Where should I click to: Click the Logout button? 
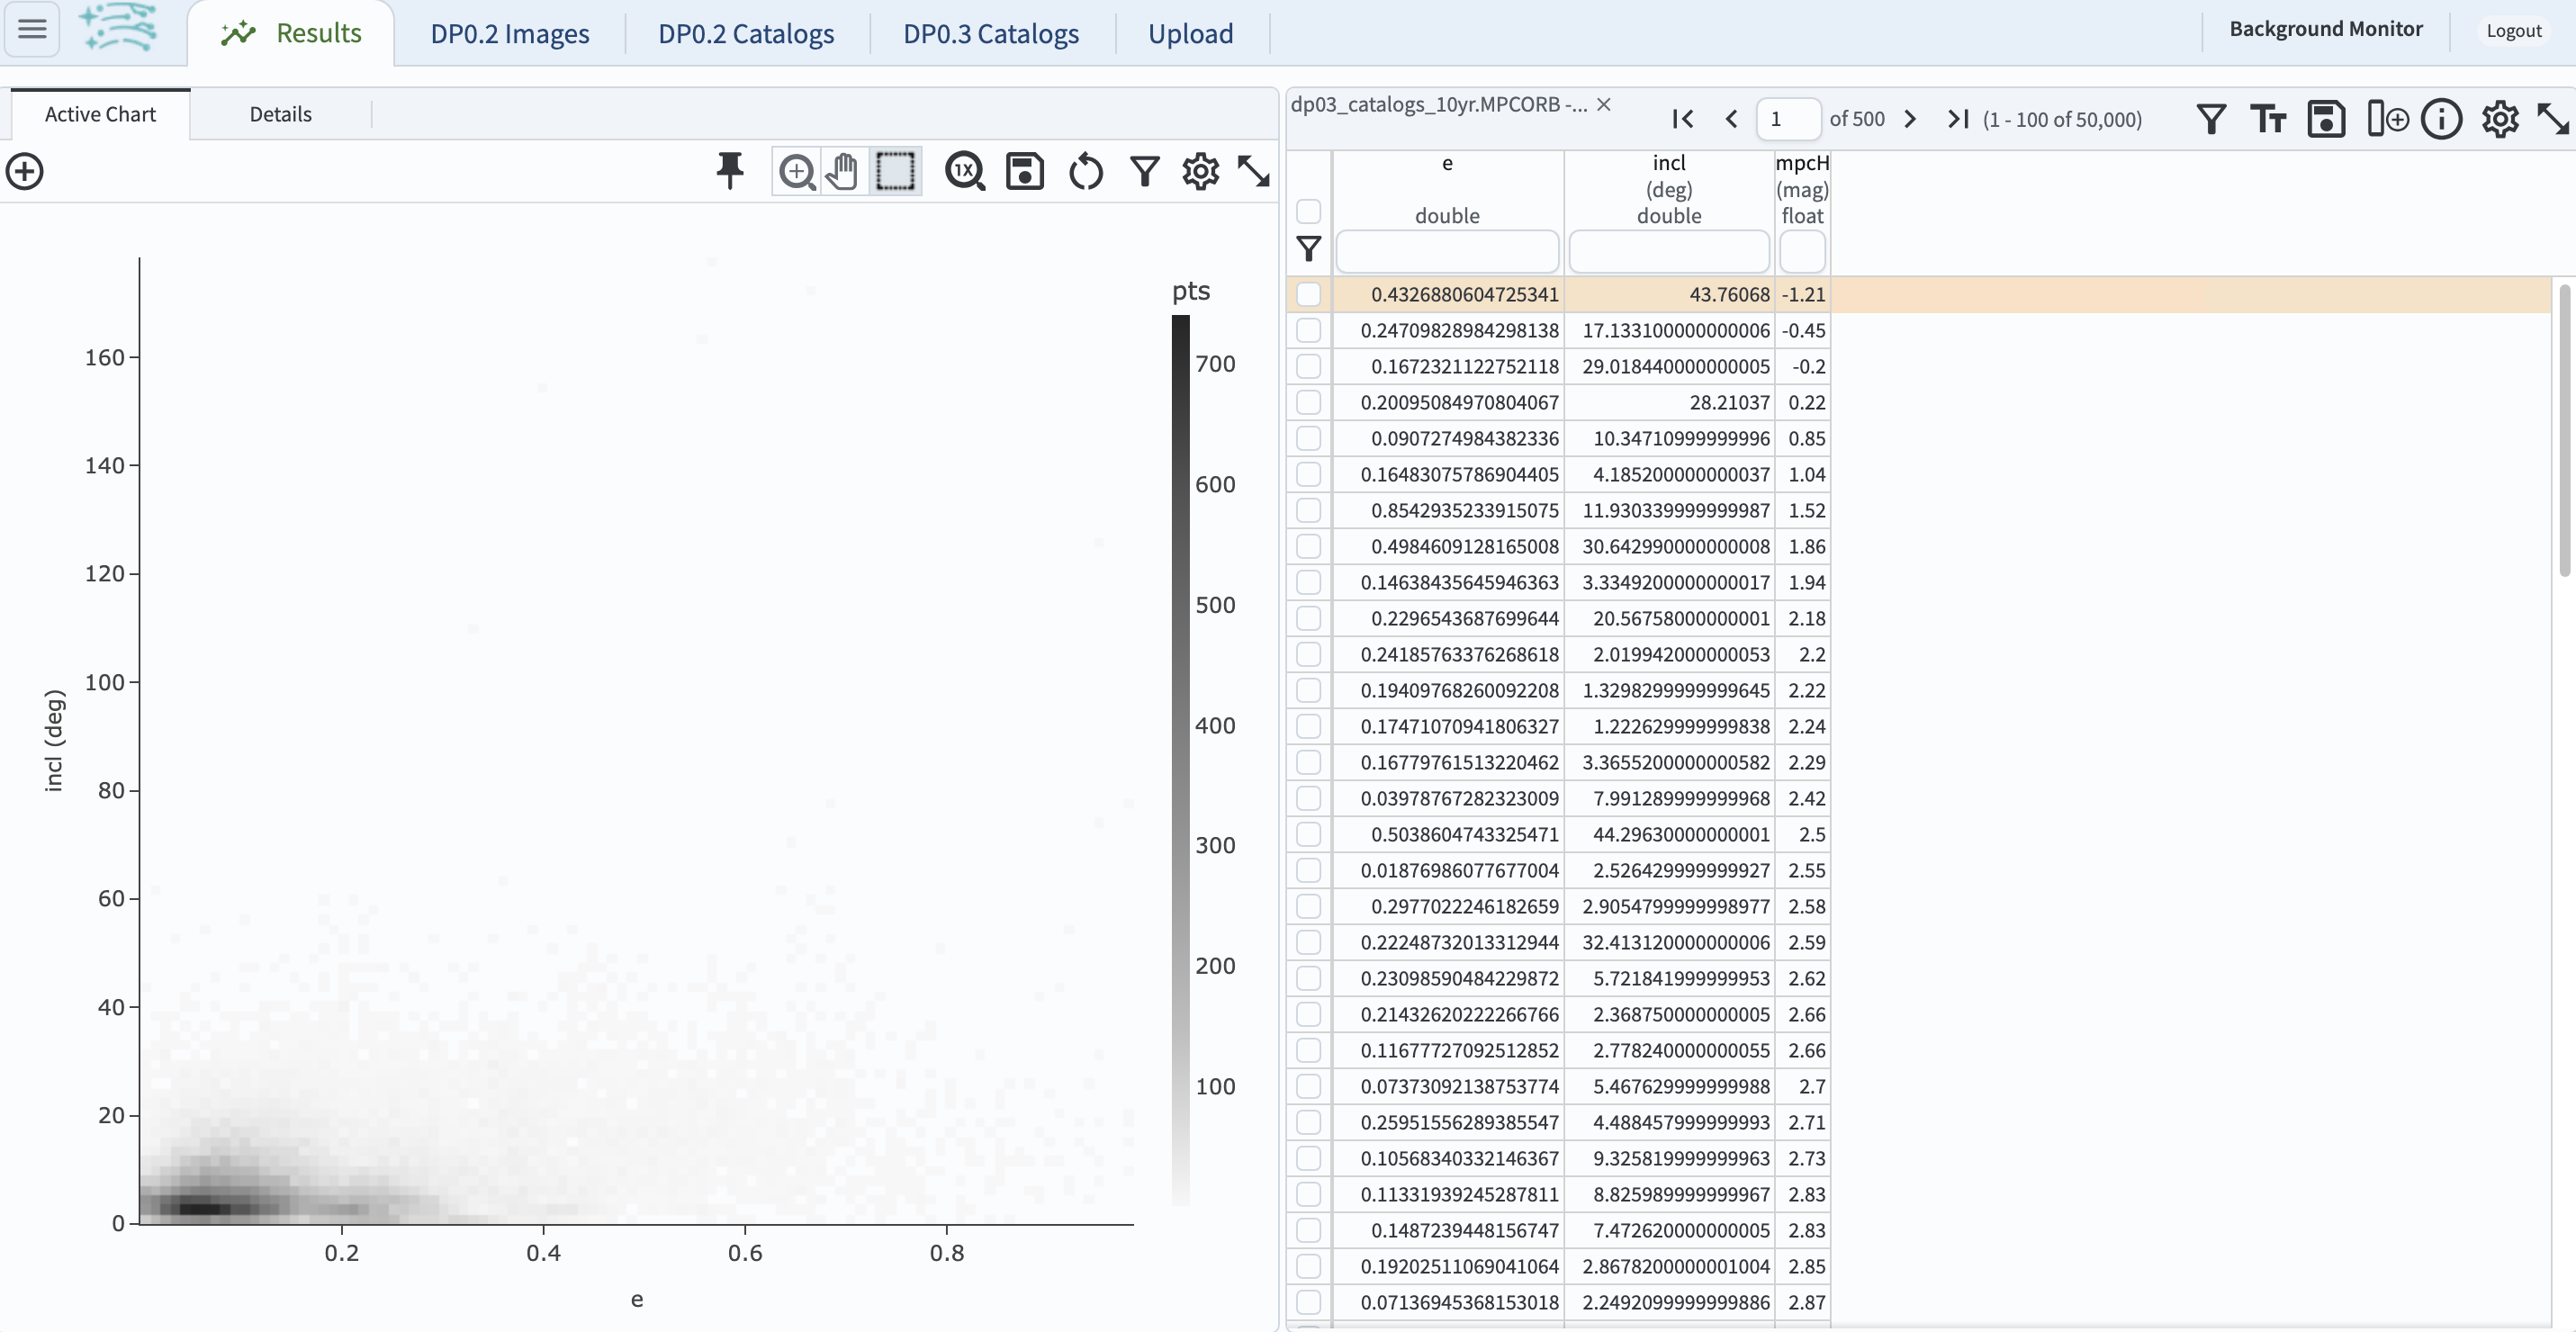[x=2513, y=31]
